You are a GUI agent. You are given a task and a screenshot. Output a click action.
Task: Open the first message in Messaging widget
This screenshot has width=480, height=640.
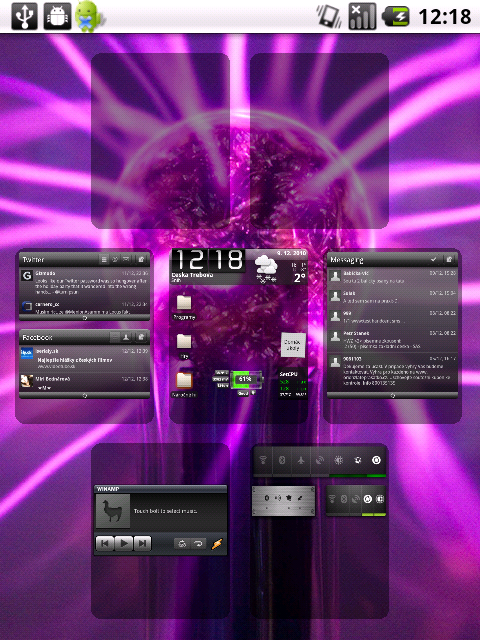(392, 277)
